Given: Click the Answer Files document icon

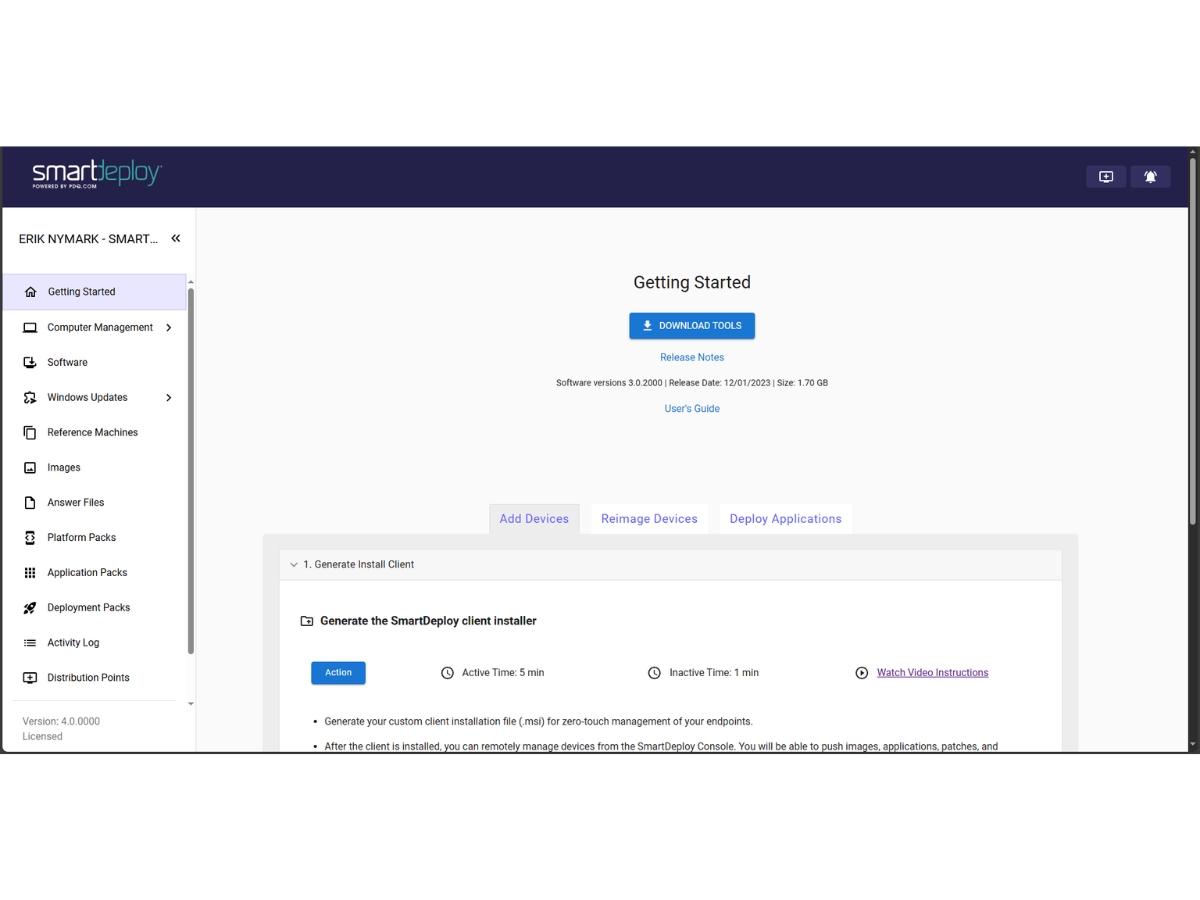Looking at the screenshot, I should pos(30,502).
